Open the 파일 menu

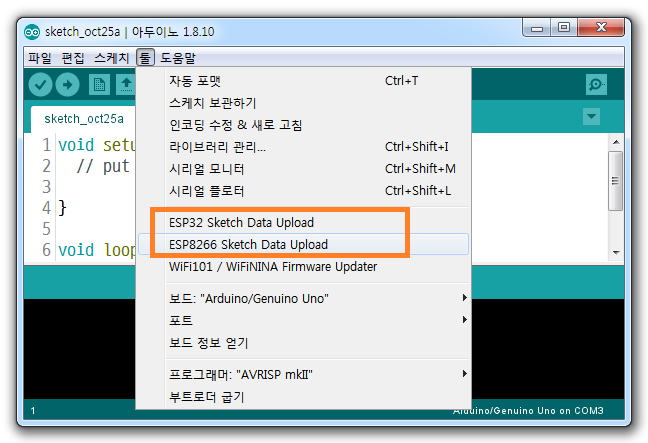point(40,58)
